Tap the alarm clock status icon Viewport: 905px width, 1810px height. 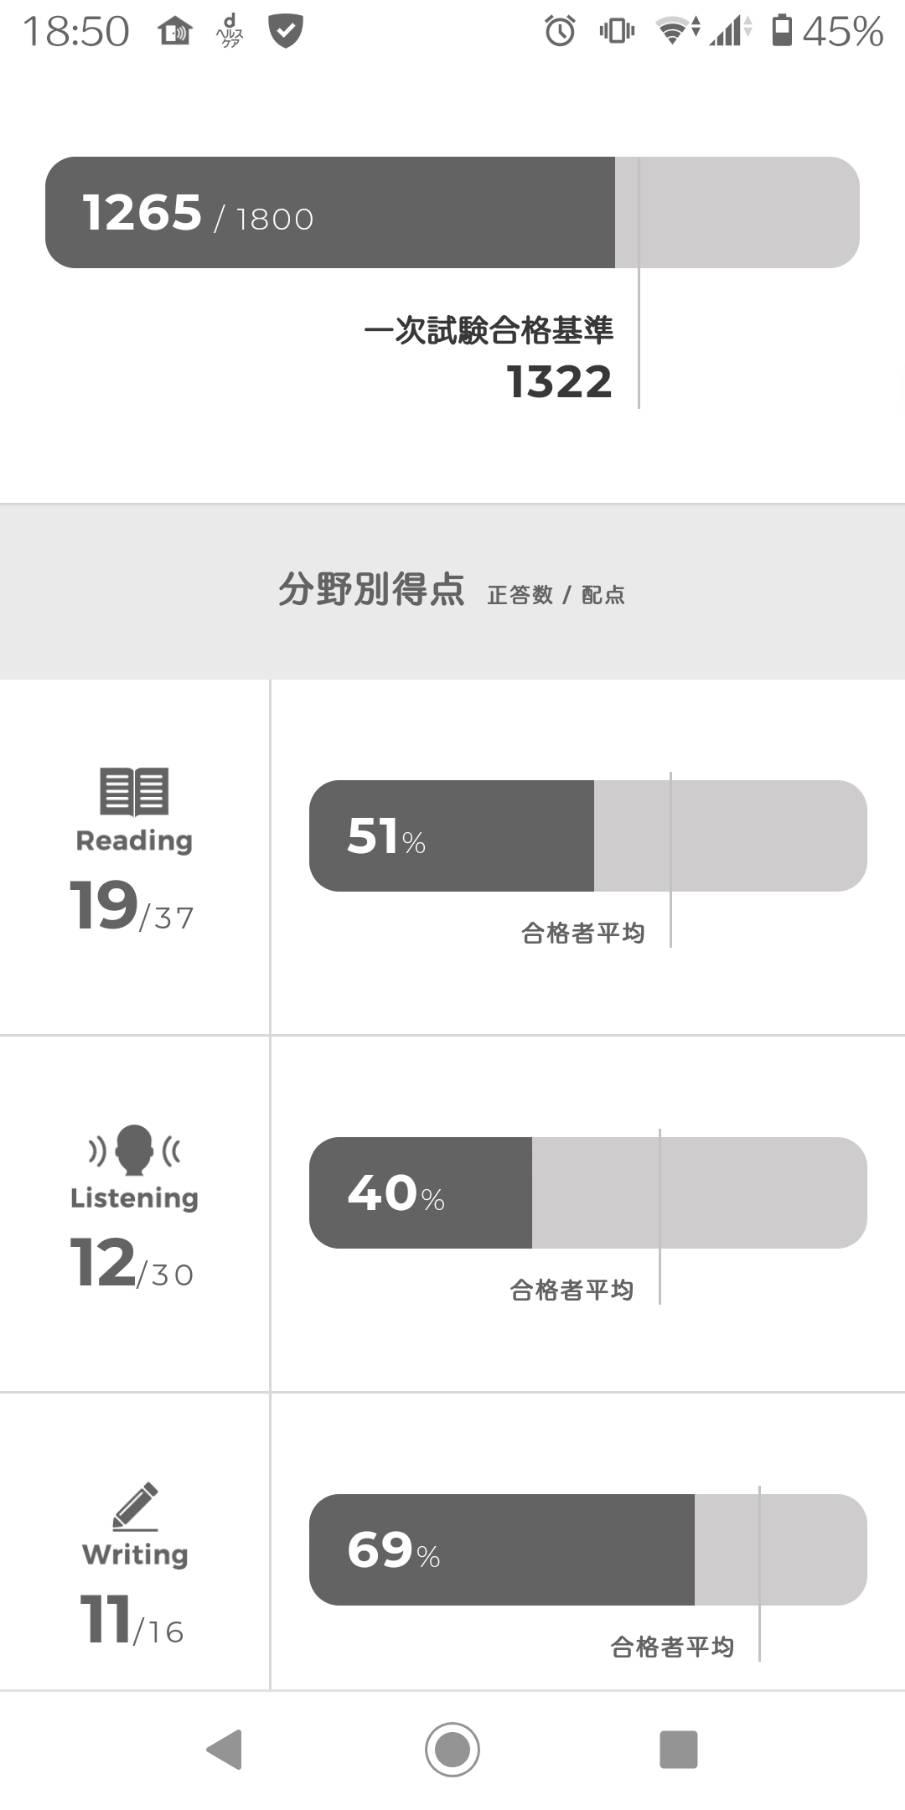[x=560, y=31]
